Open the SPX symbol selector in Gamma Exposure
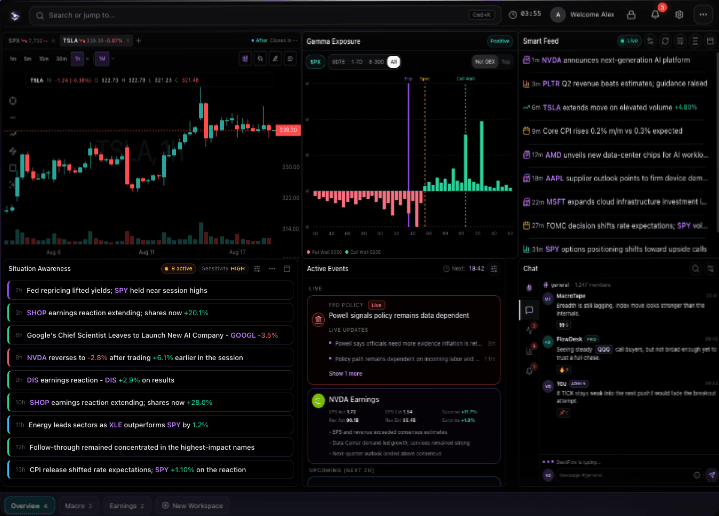The height and width of the screenshot is (516, 719). coord(315,62)
